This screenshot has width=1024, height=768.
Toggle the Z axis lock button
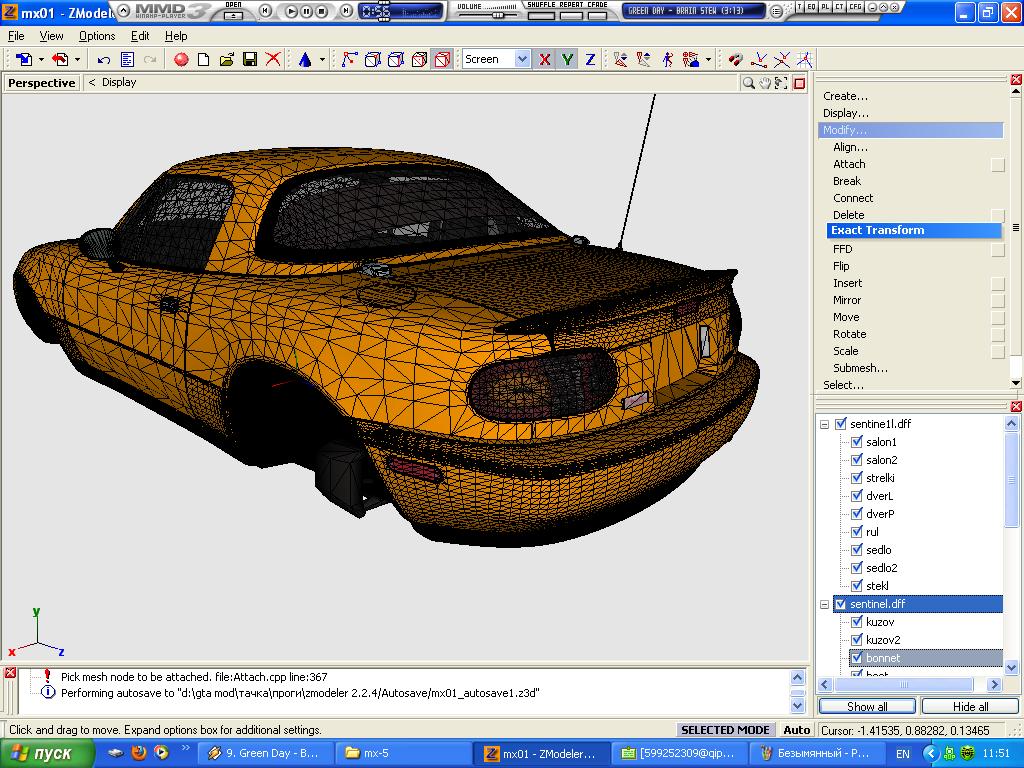point(590,60)
